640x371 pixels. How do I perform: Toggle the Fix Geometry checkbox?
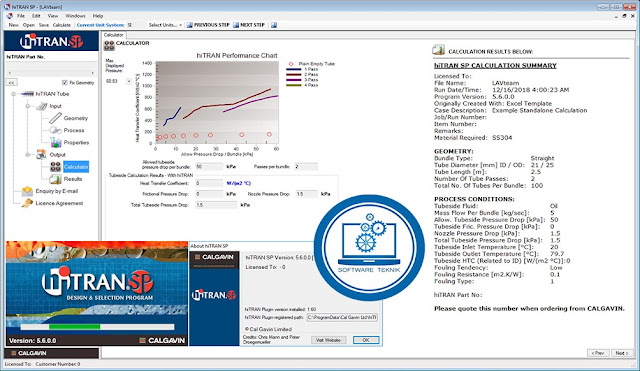click(x=64, y=82)
